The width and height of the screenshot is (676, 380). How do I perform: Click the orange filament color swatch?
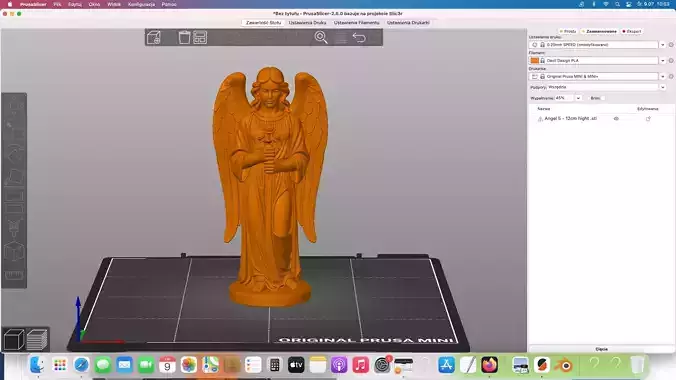click(x=535, y=61)
